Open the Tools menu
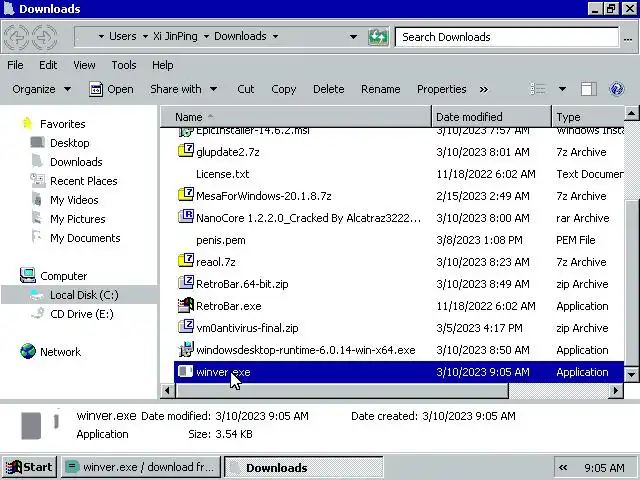640x480 pixels. [x=124, y=65]
